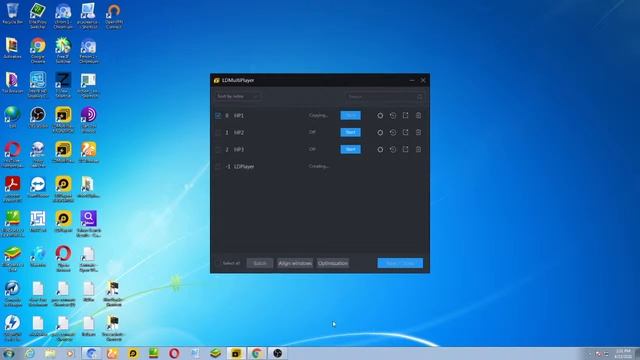This screenshot has width=640, height=360.
Task: Open OBS from the taskbar
Action: [x=278, y=353]
